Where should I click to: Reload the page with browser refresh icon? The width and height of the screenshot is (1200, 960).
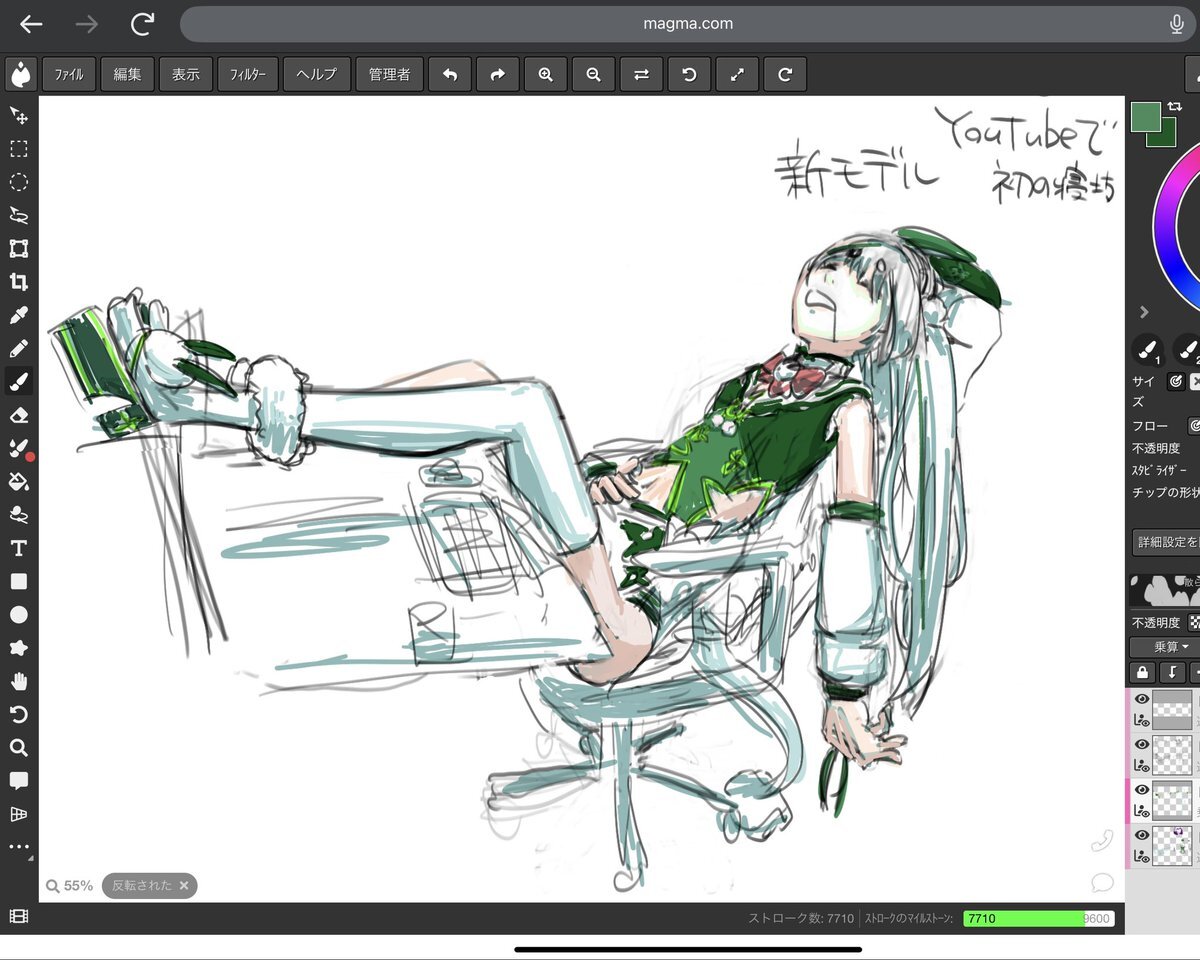click(x=142, y=24)
